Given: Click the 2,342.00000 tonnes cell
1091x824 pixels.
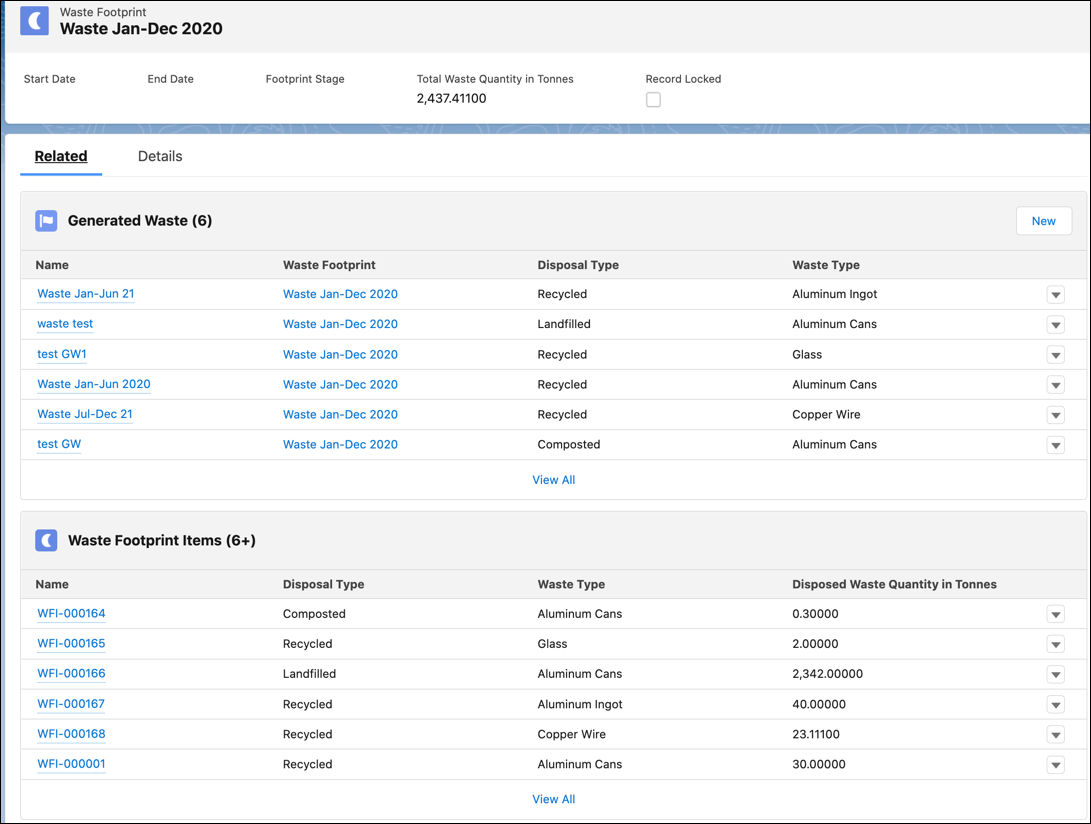Looking at the screenshot, I should [827, 674].
